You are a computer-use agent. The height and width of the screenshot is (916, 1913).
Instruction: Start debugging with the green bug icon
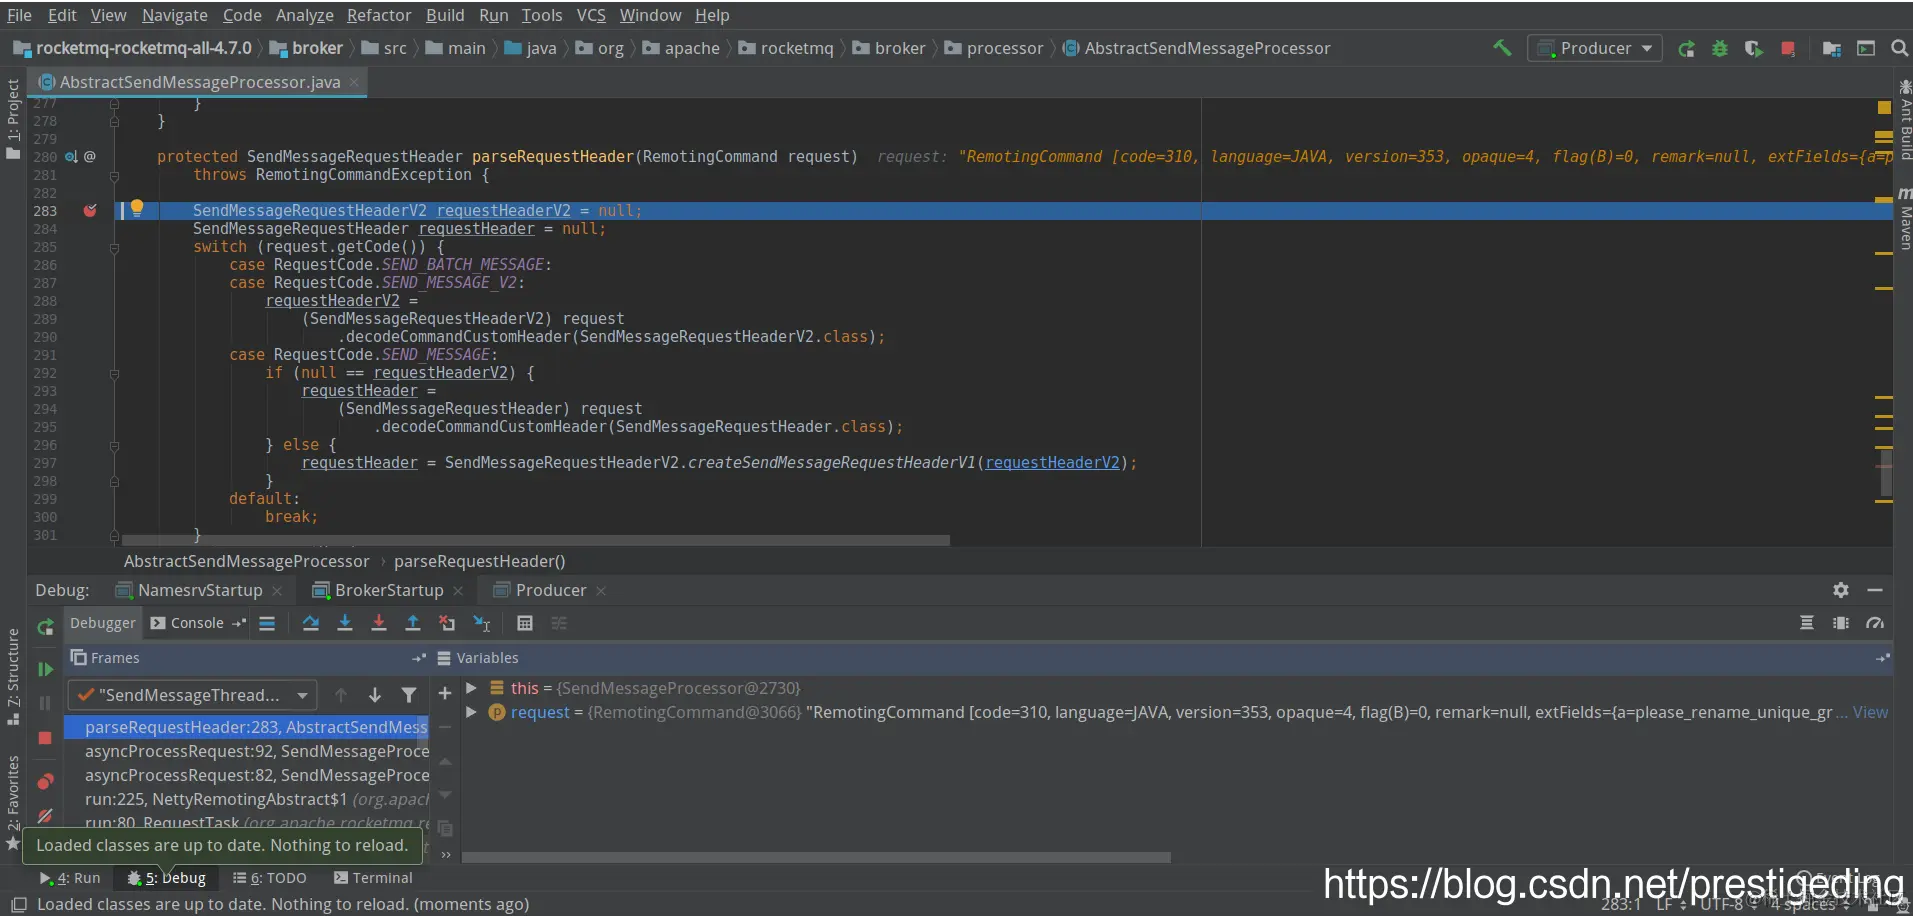(x=1720, y=48)
